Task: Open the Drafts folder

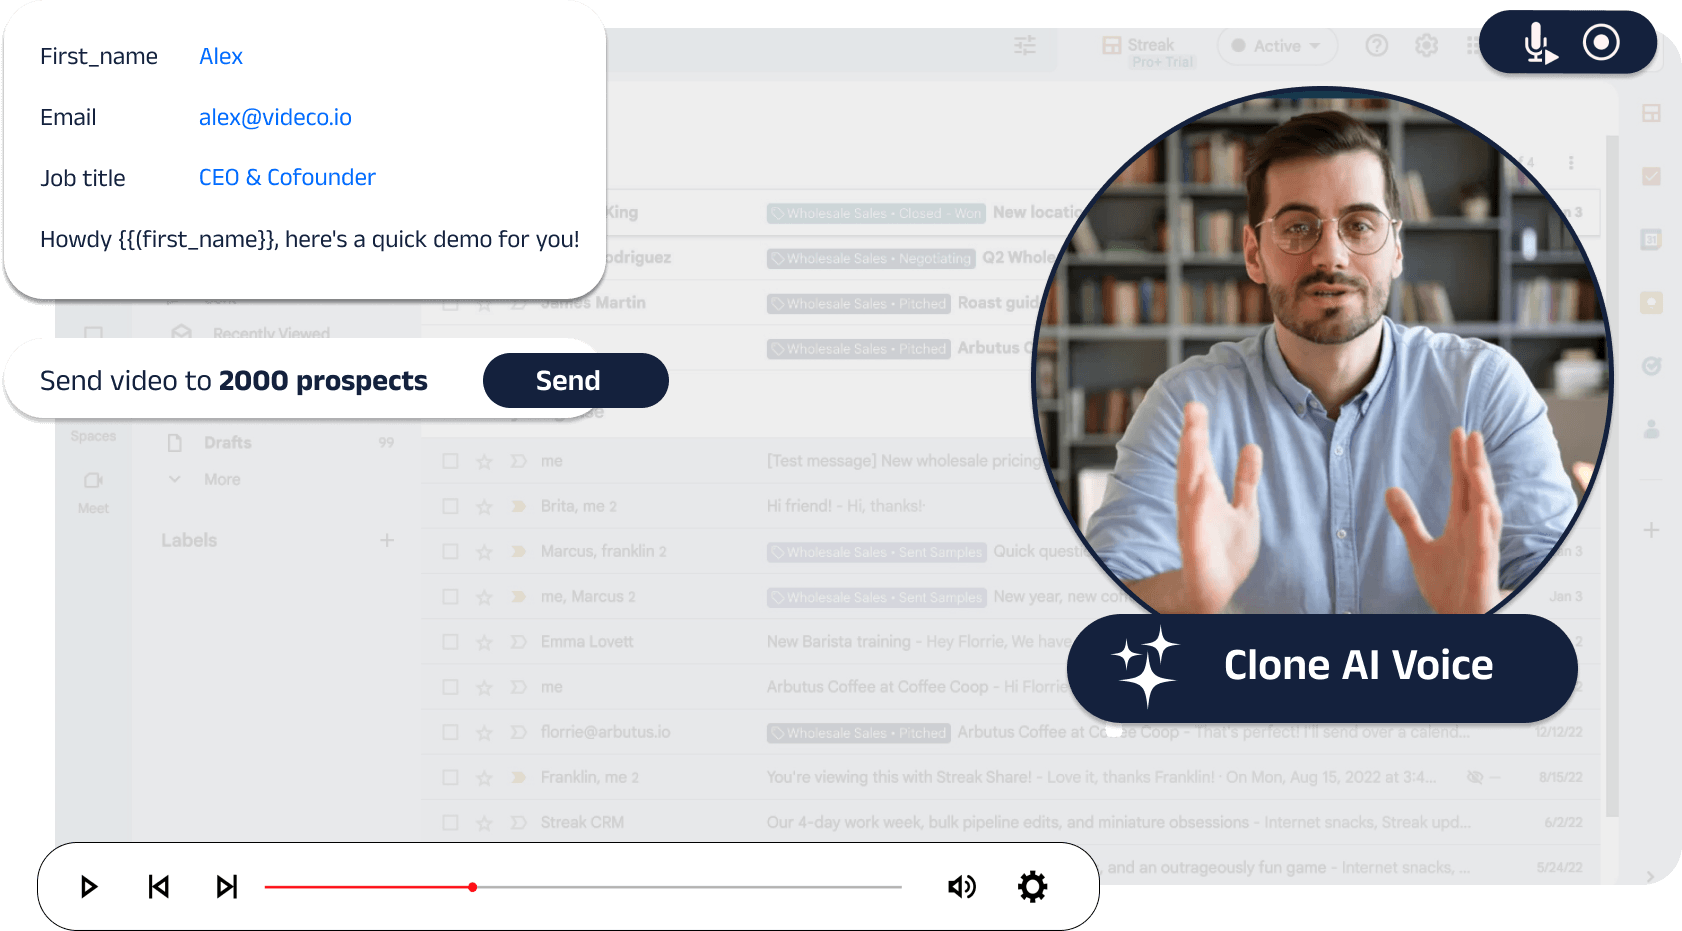Action: coord(228,442)
